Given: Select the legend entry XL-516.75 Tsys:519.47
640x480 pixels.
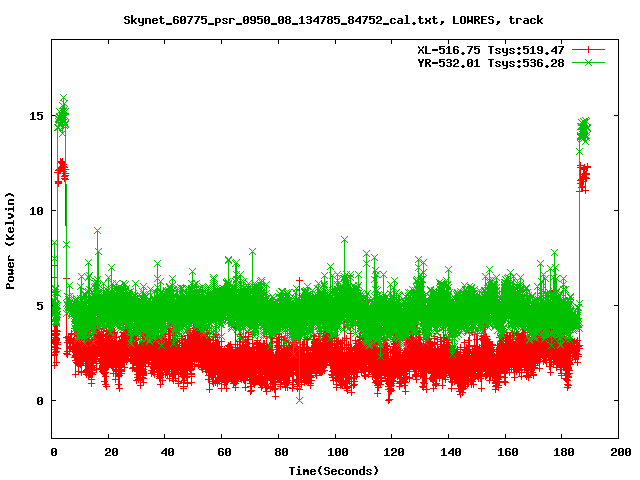Looking at the screenshot, I should pyautogui.click(x=490, y=50).
